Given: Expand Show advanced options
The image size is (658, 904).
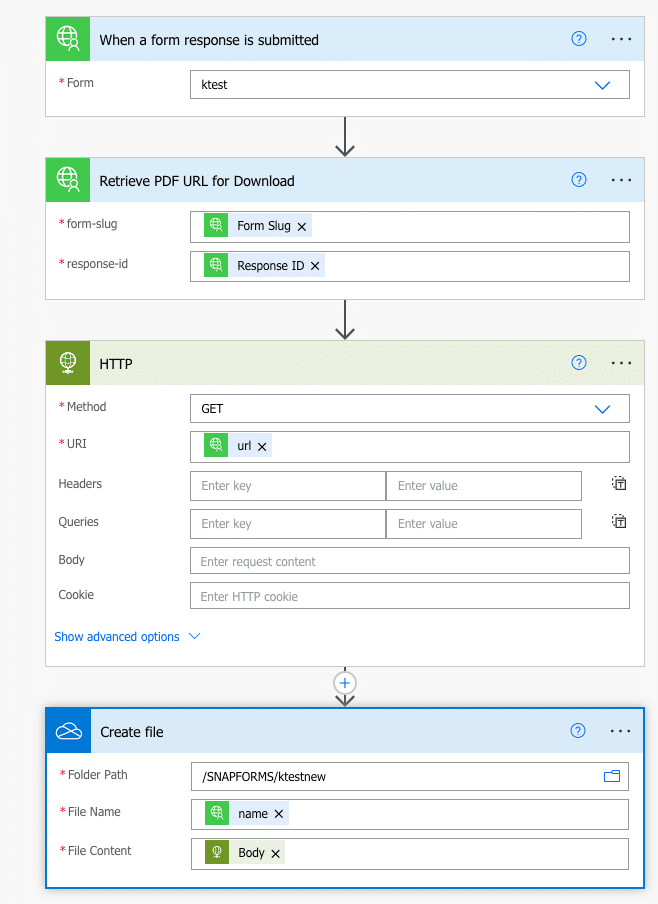Looking at the screenshot, I should point(127,637).
